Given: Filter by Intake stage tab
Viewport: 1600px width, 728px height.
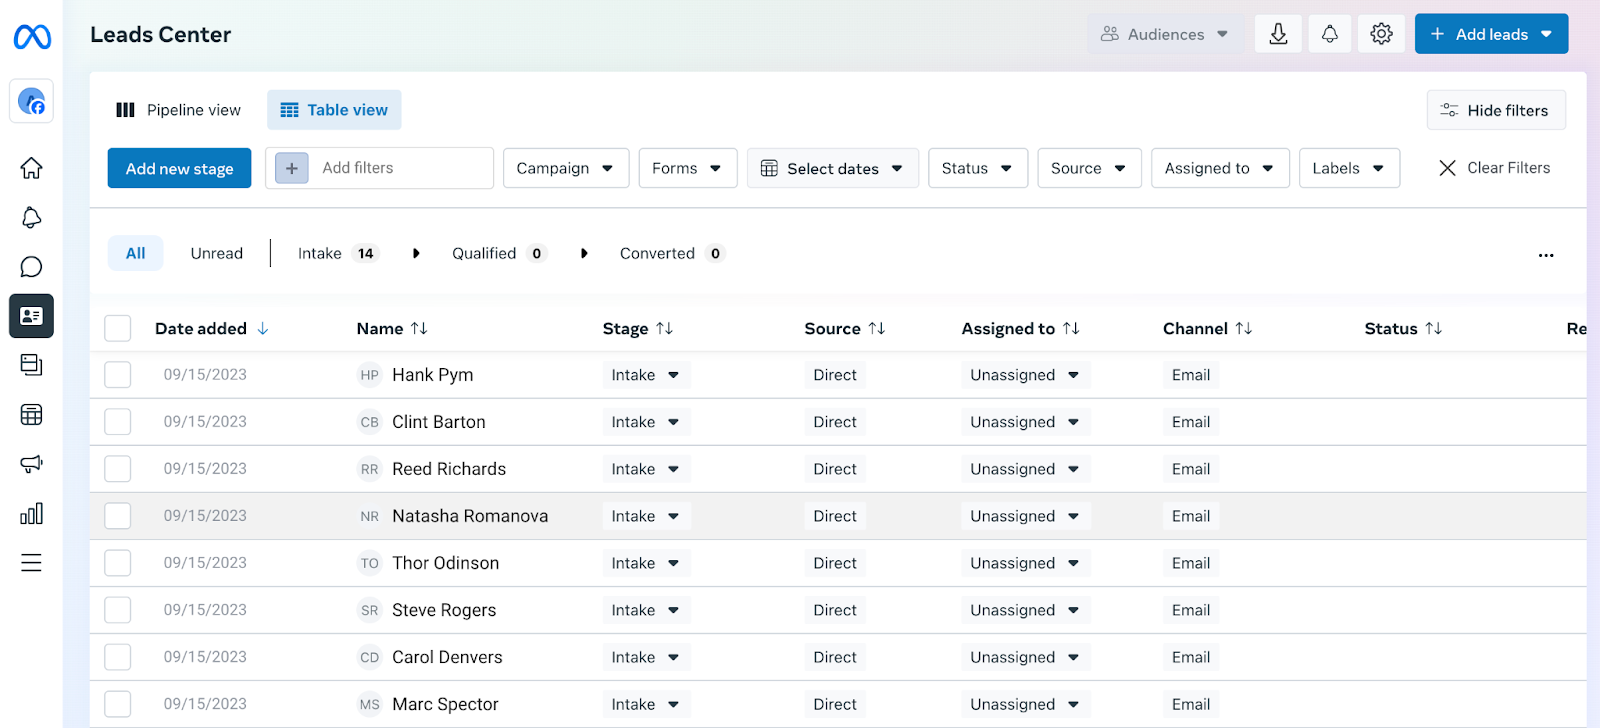Looking at the screenshot, I should coord(338,253).
